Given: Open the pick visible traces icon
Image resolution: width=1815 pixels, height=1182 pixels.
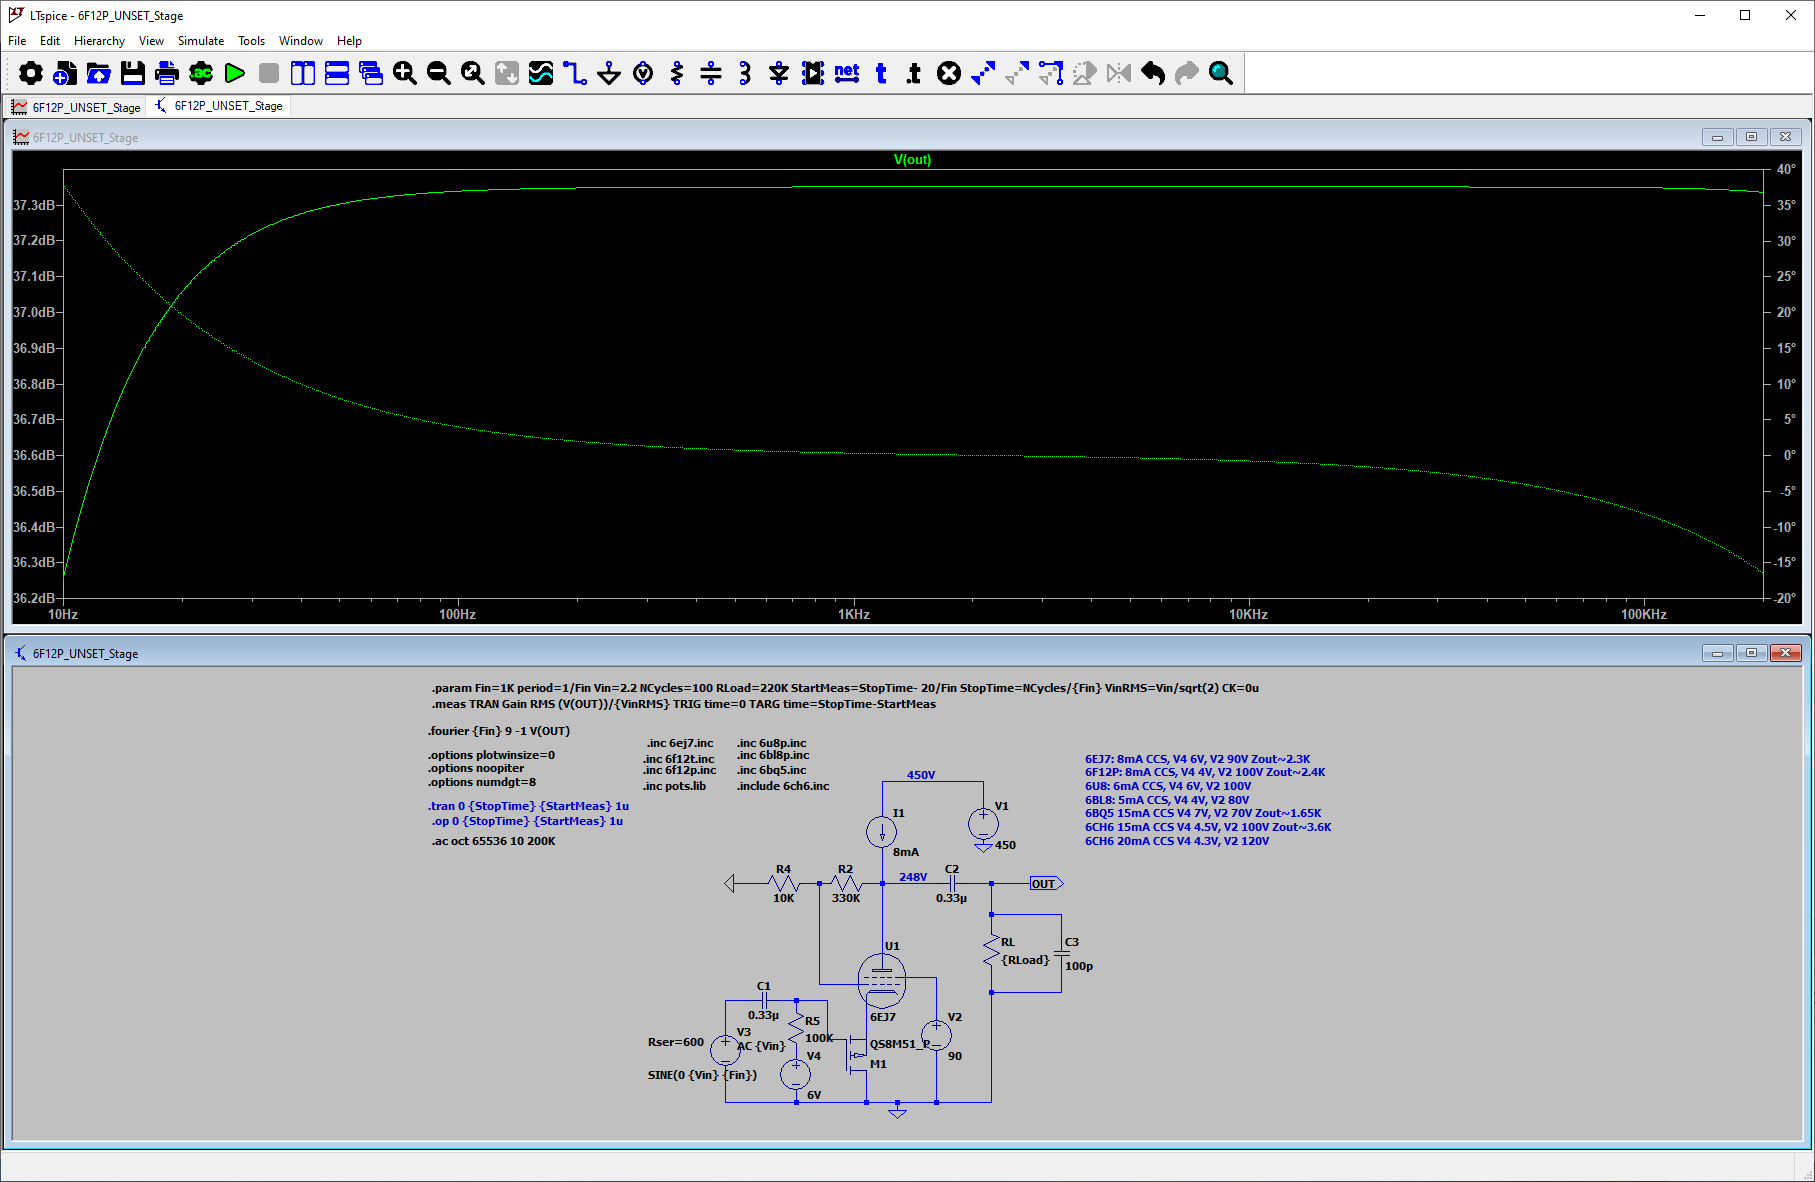Looking at the screenshot, I should [541, 73].
